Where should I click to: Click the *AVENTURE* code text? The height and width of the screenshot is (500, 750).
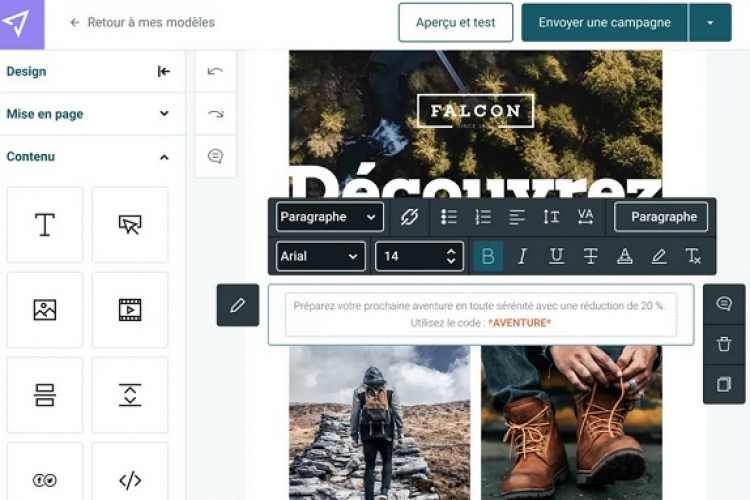[519, 323]
